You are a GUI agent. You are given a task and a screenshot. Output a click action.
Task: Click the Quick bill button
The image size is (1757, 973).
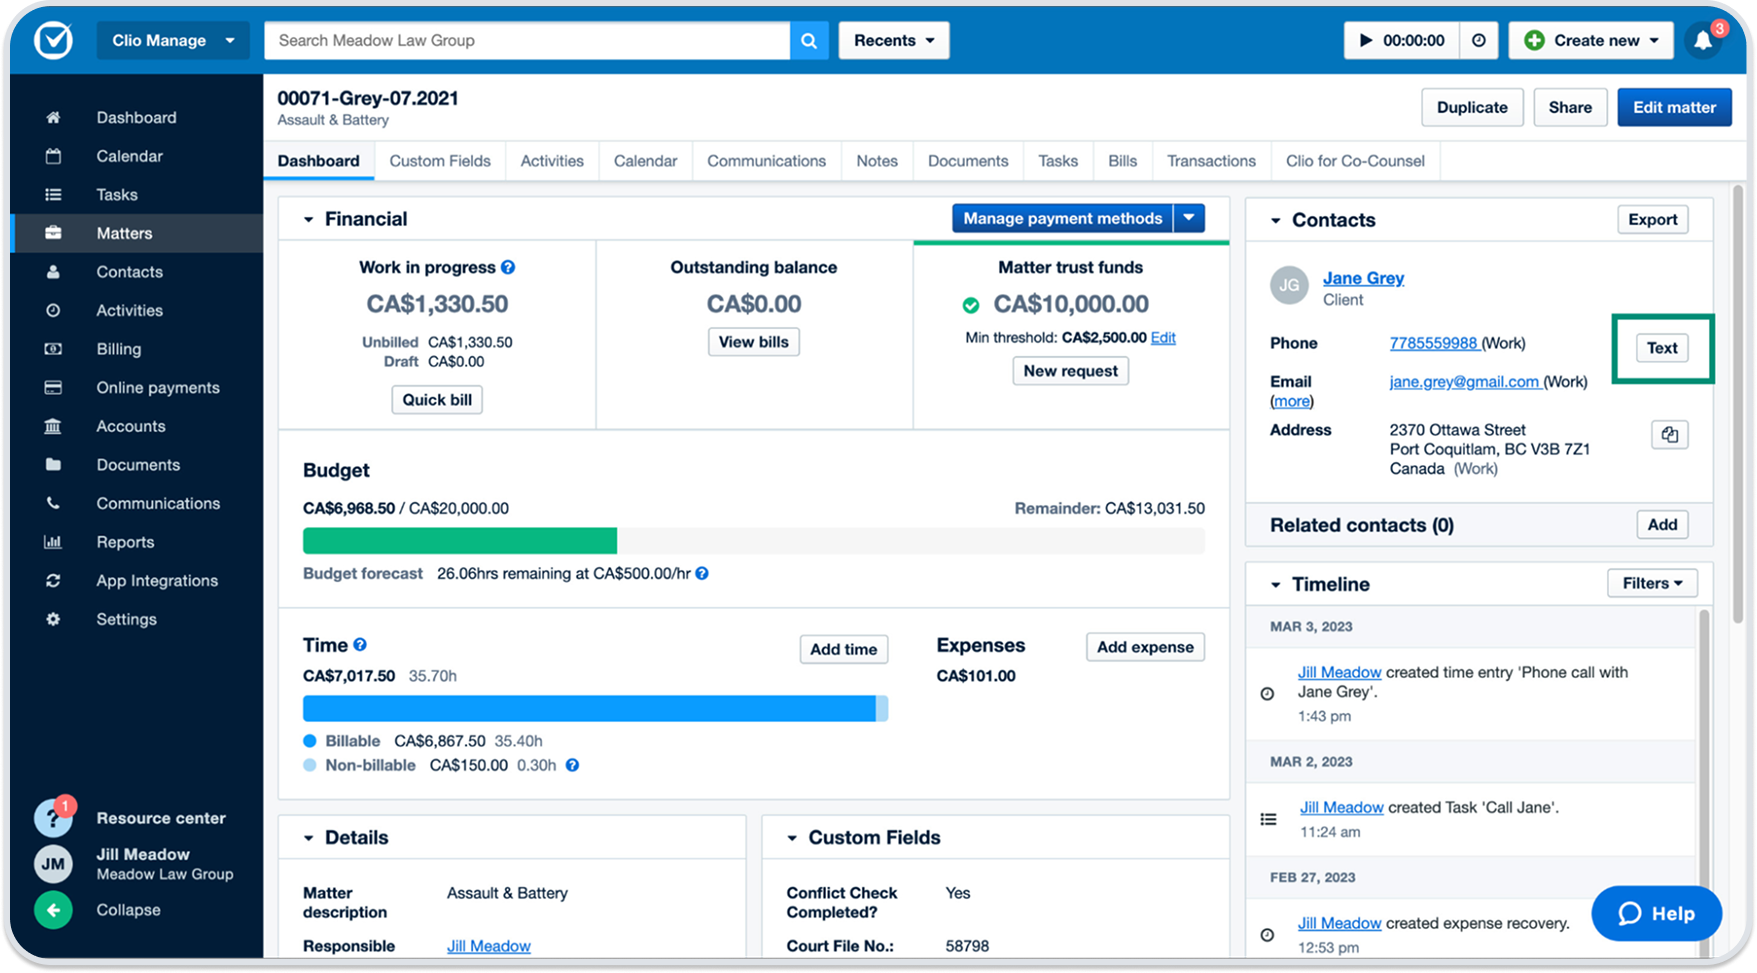[x=437, y=399]
